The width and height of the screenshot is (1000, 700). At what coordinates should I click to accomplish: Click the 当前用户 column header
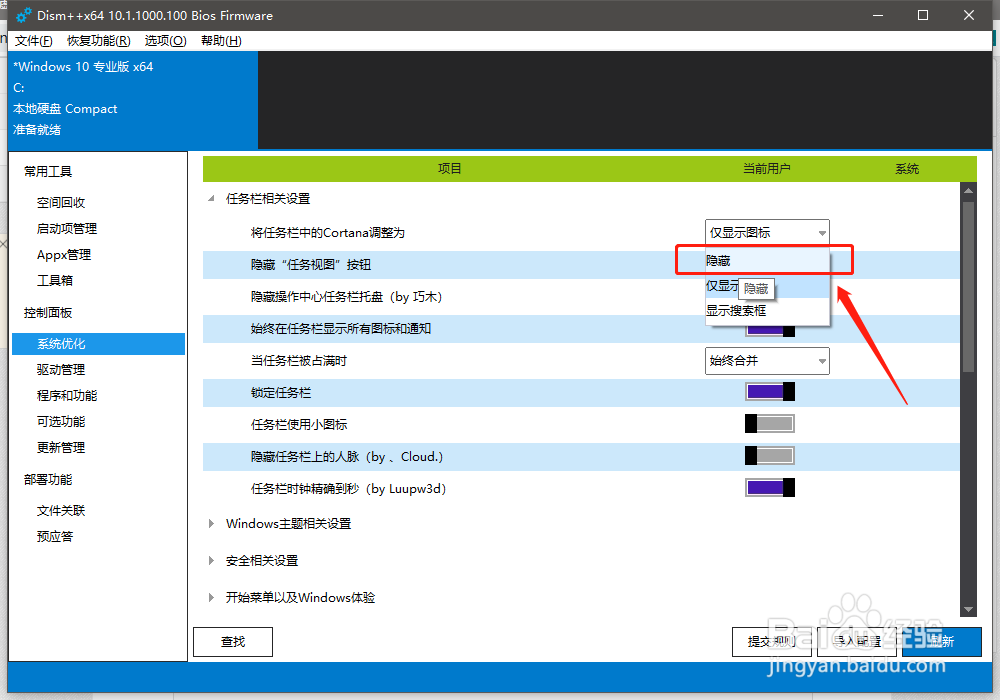(766, 169)
